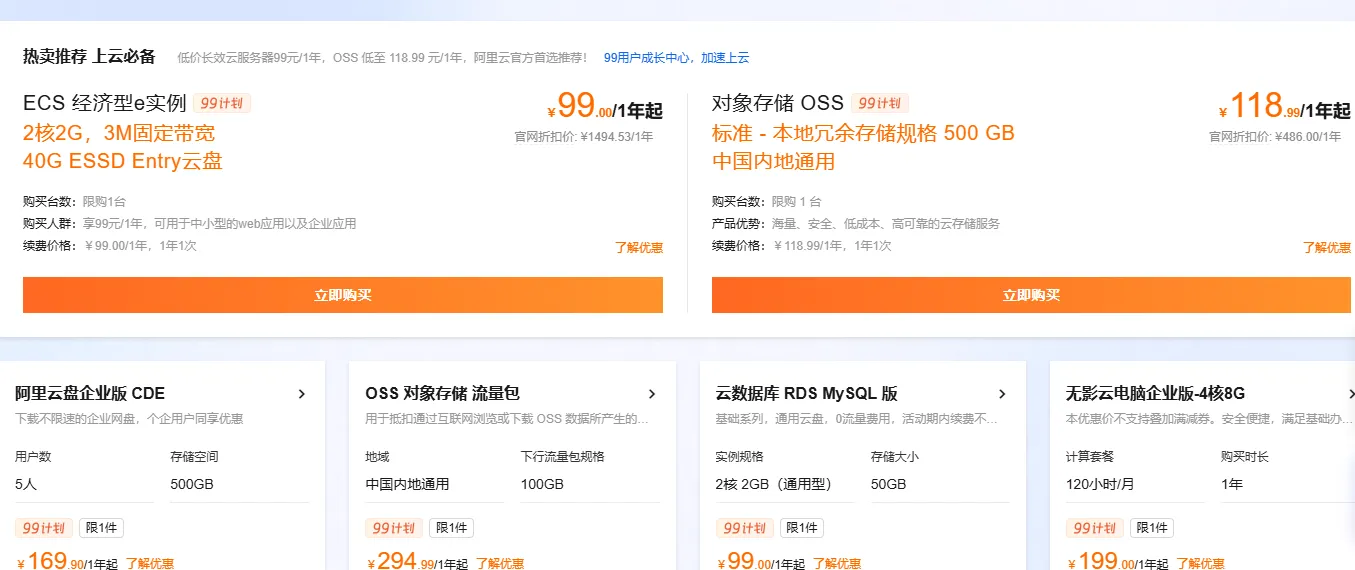Open 了解优惠 in the OSS 500 GB card

pos(1327,247)
